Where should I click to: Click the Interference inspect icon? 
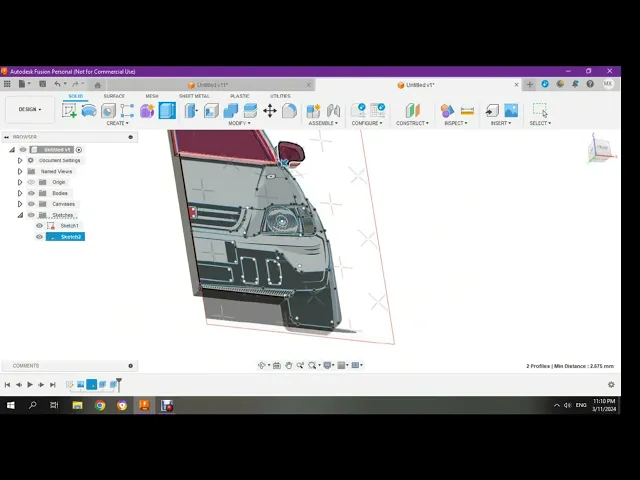point(447,110)
